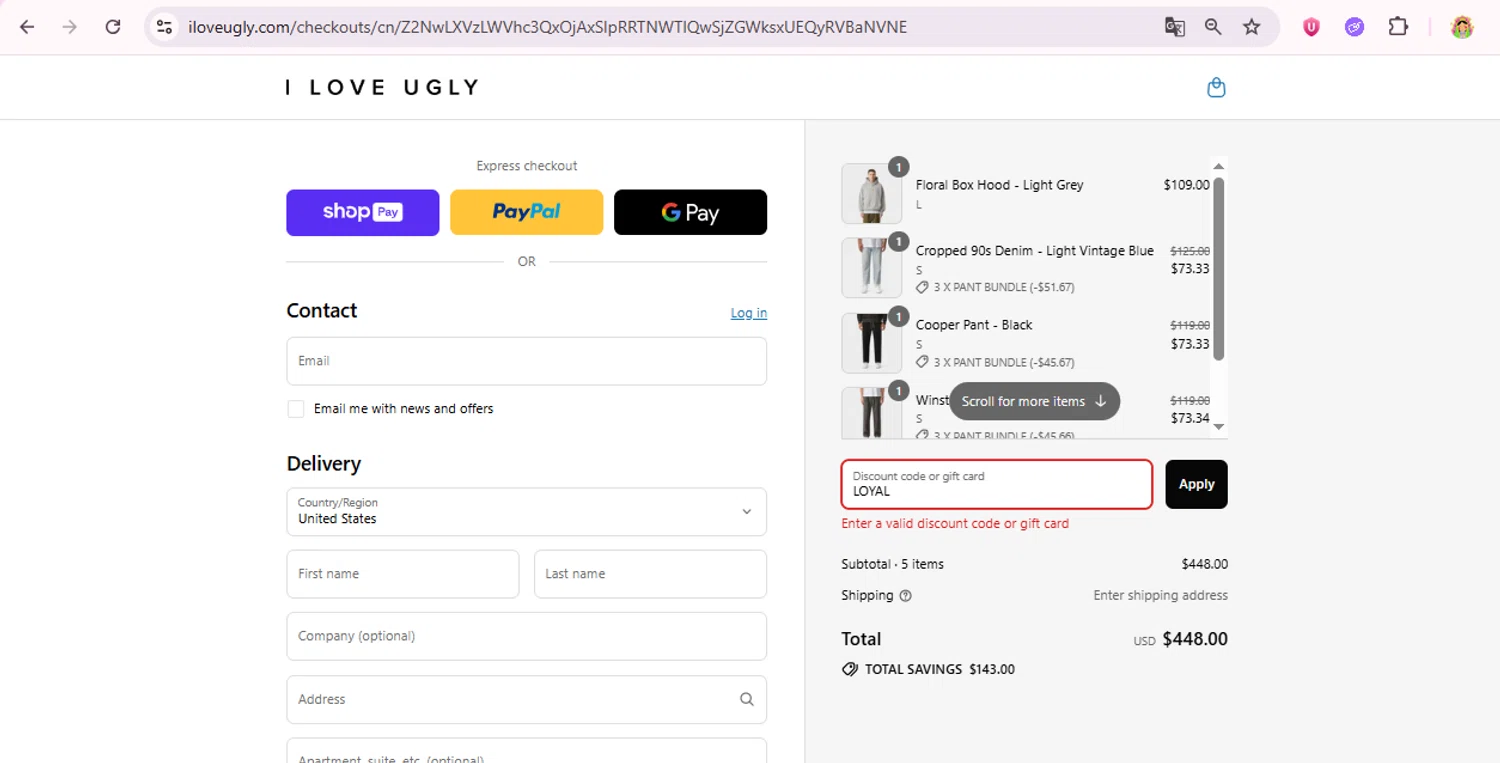
Task: Focus the Address field
Action: [526, 699]
